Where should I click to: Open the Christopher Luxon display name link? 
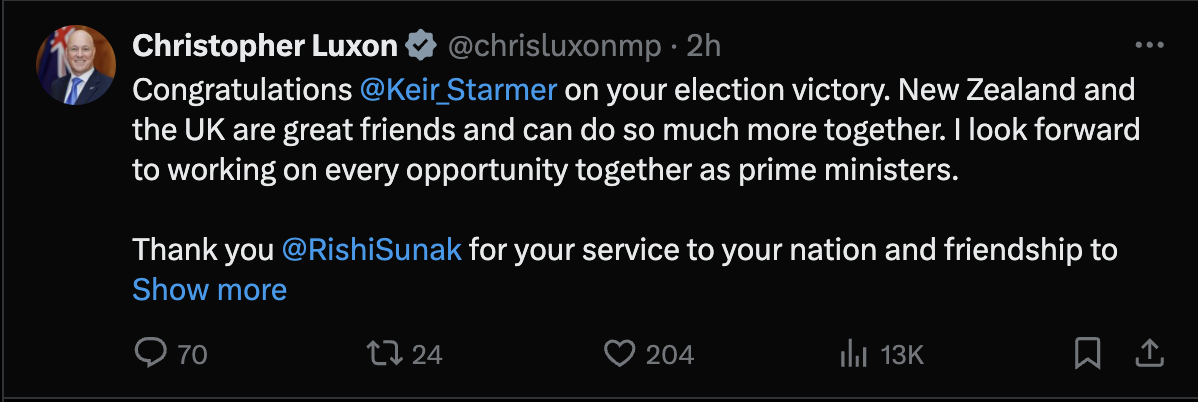265,46
